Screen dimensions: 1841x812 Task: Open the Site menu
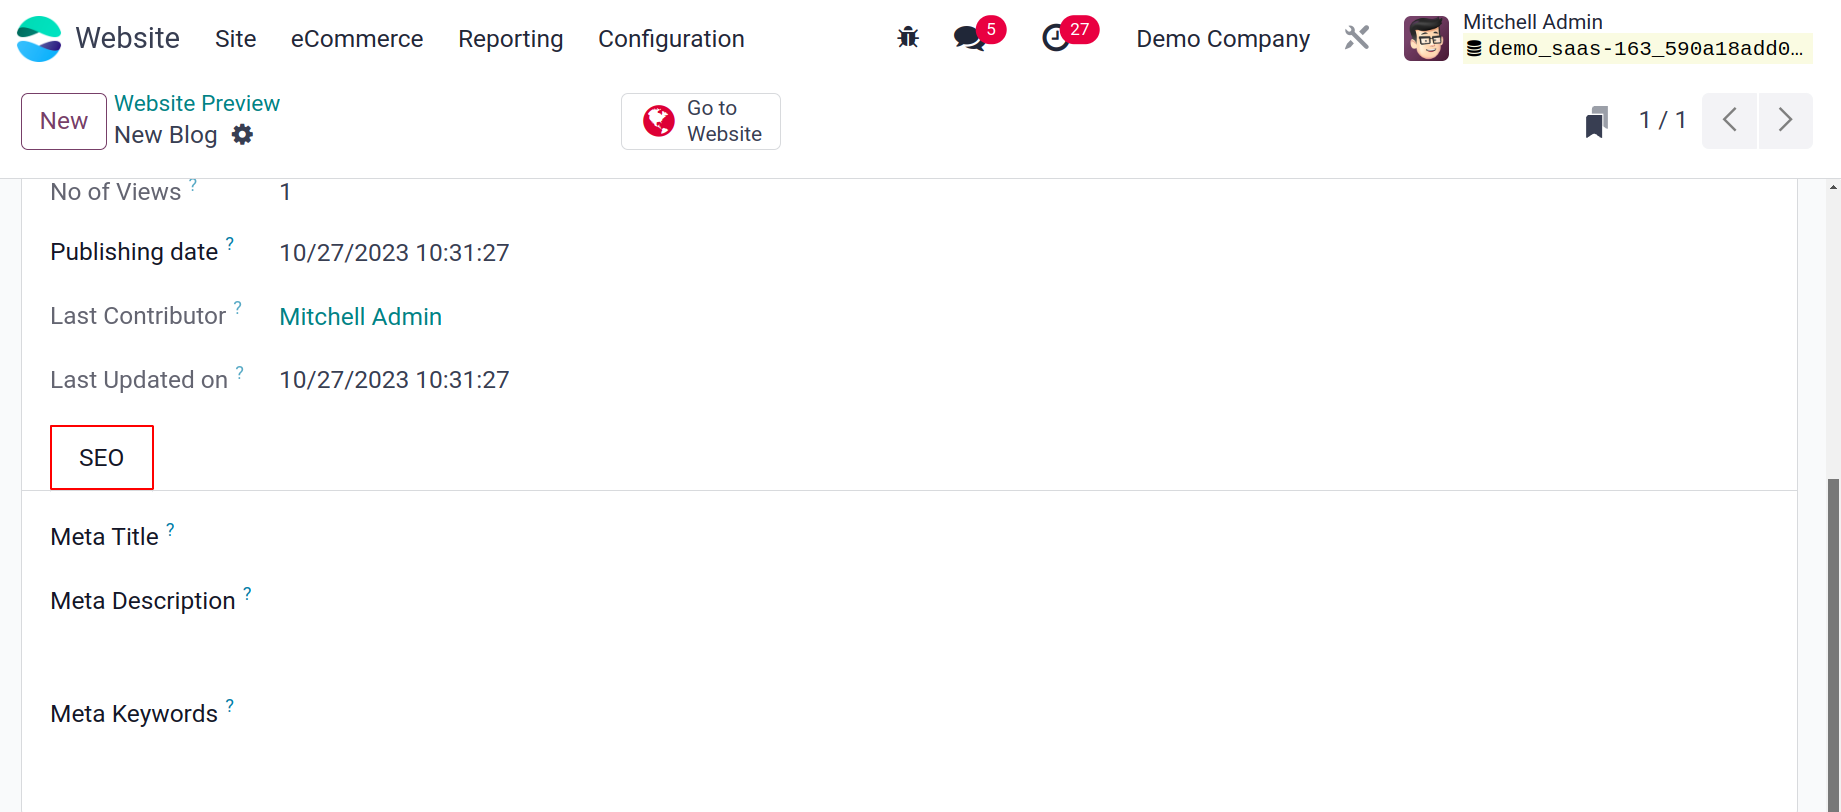point(236,39)
